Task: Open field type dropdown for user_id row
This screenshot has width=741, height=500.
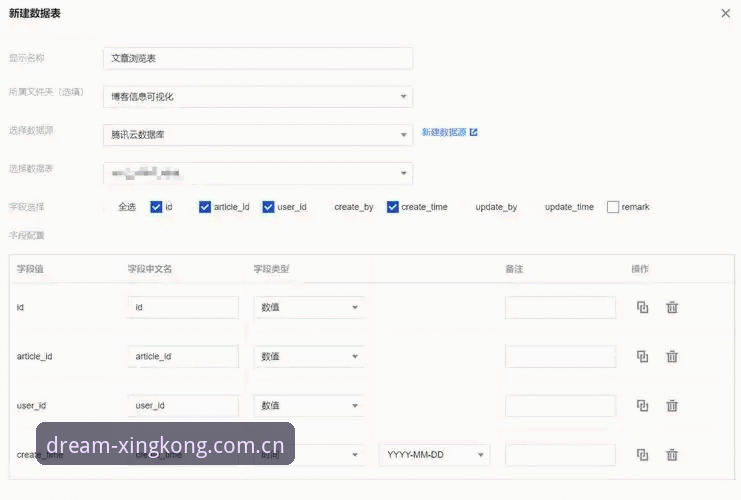Action: pyautogui.click(x=309, y=405)
